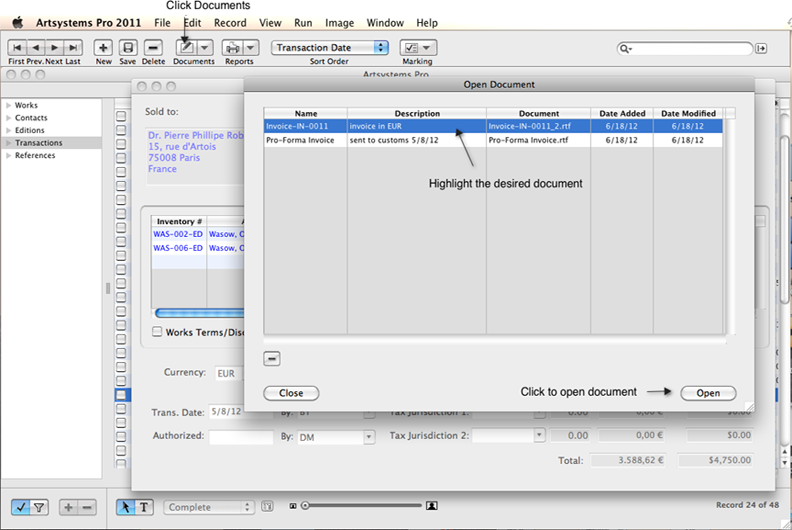Click the small image icon left of slider

293,506
